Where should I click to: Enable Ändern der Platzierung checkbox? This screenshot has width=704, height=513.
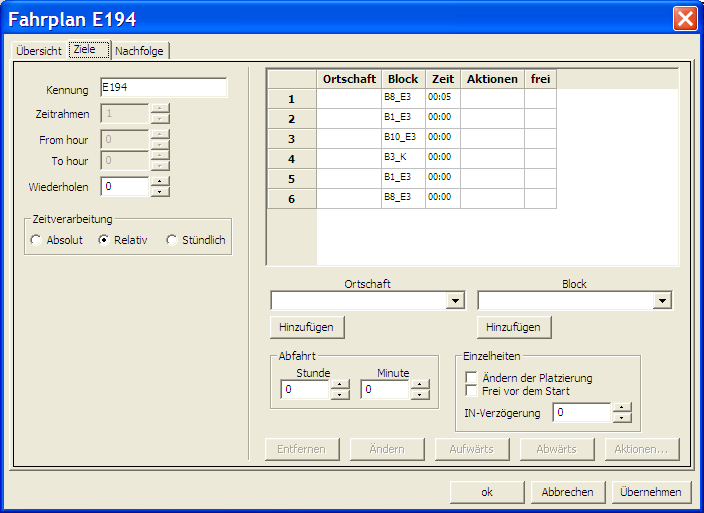pyautogui.click(x=471, y=378)
